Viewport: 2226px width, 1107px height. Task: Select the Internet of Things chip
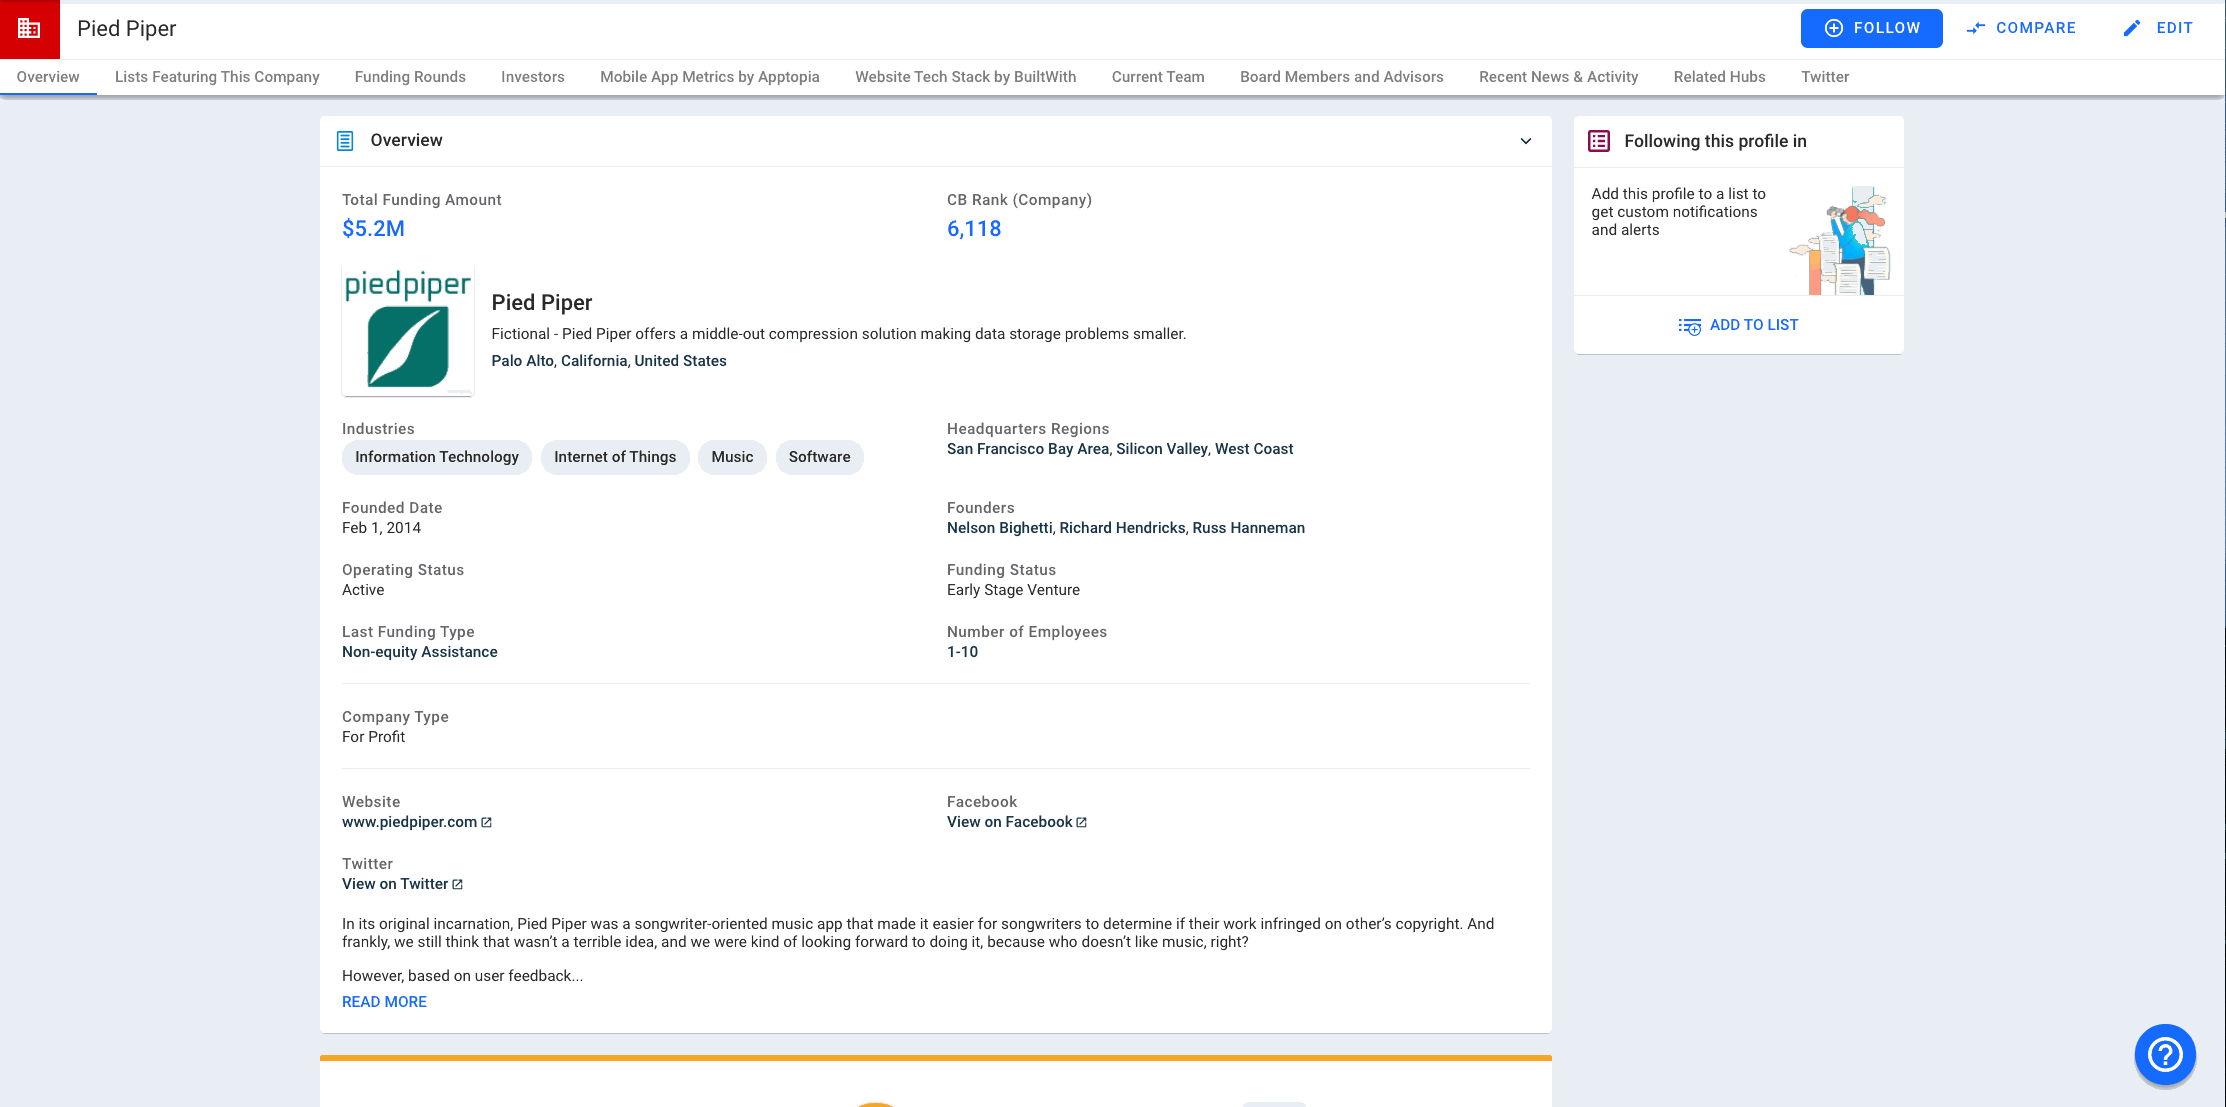point(615,457)
